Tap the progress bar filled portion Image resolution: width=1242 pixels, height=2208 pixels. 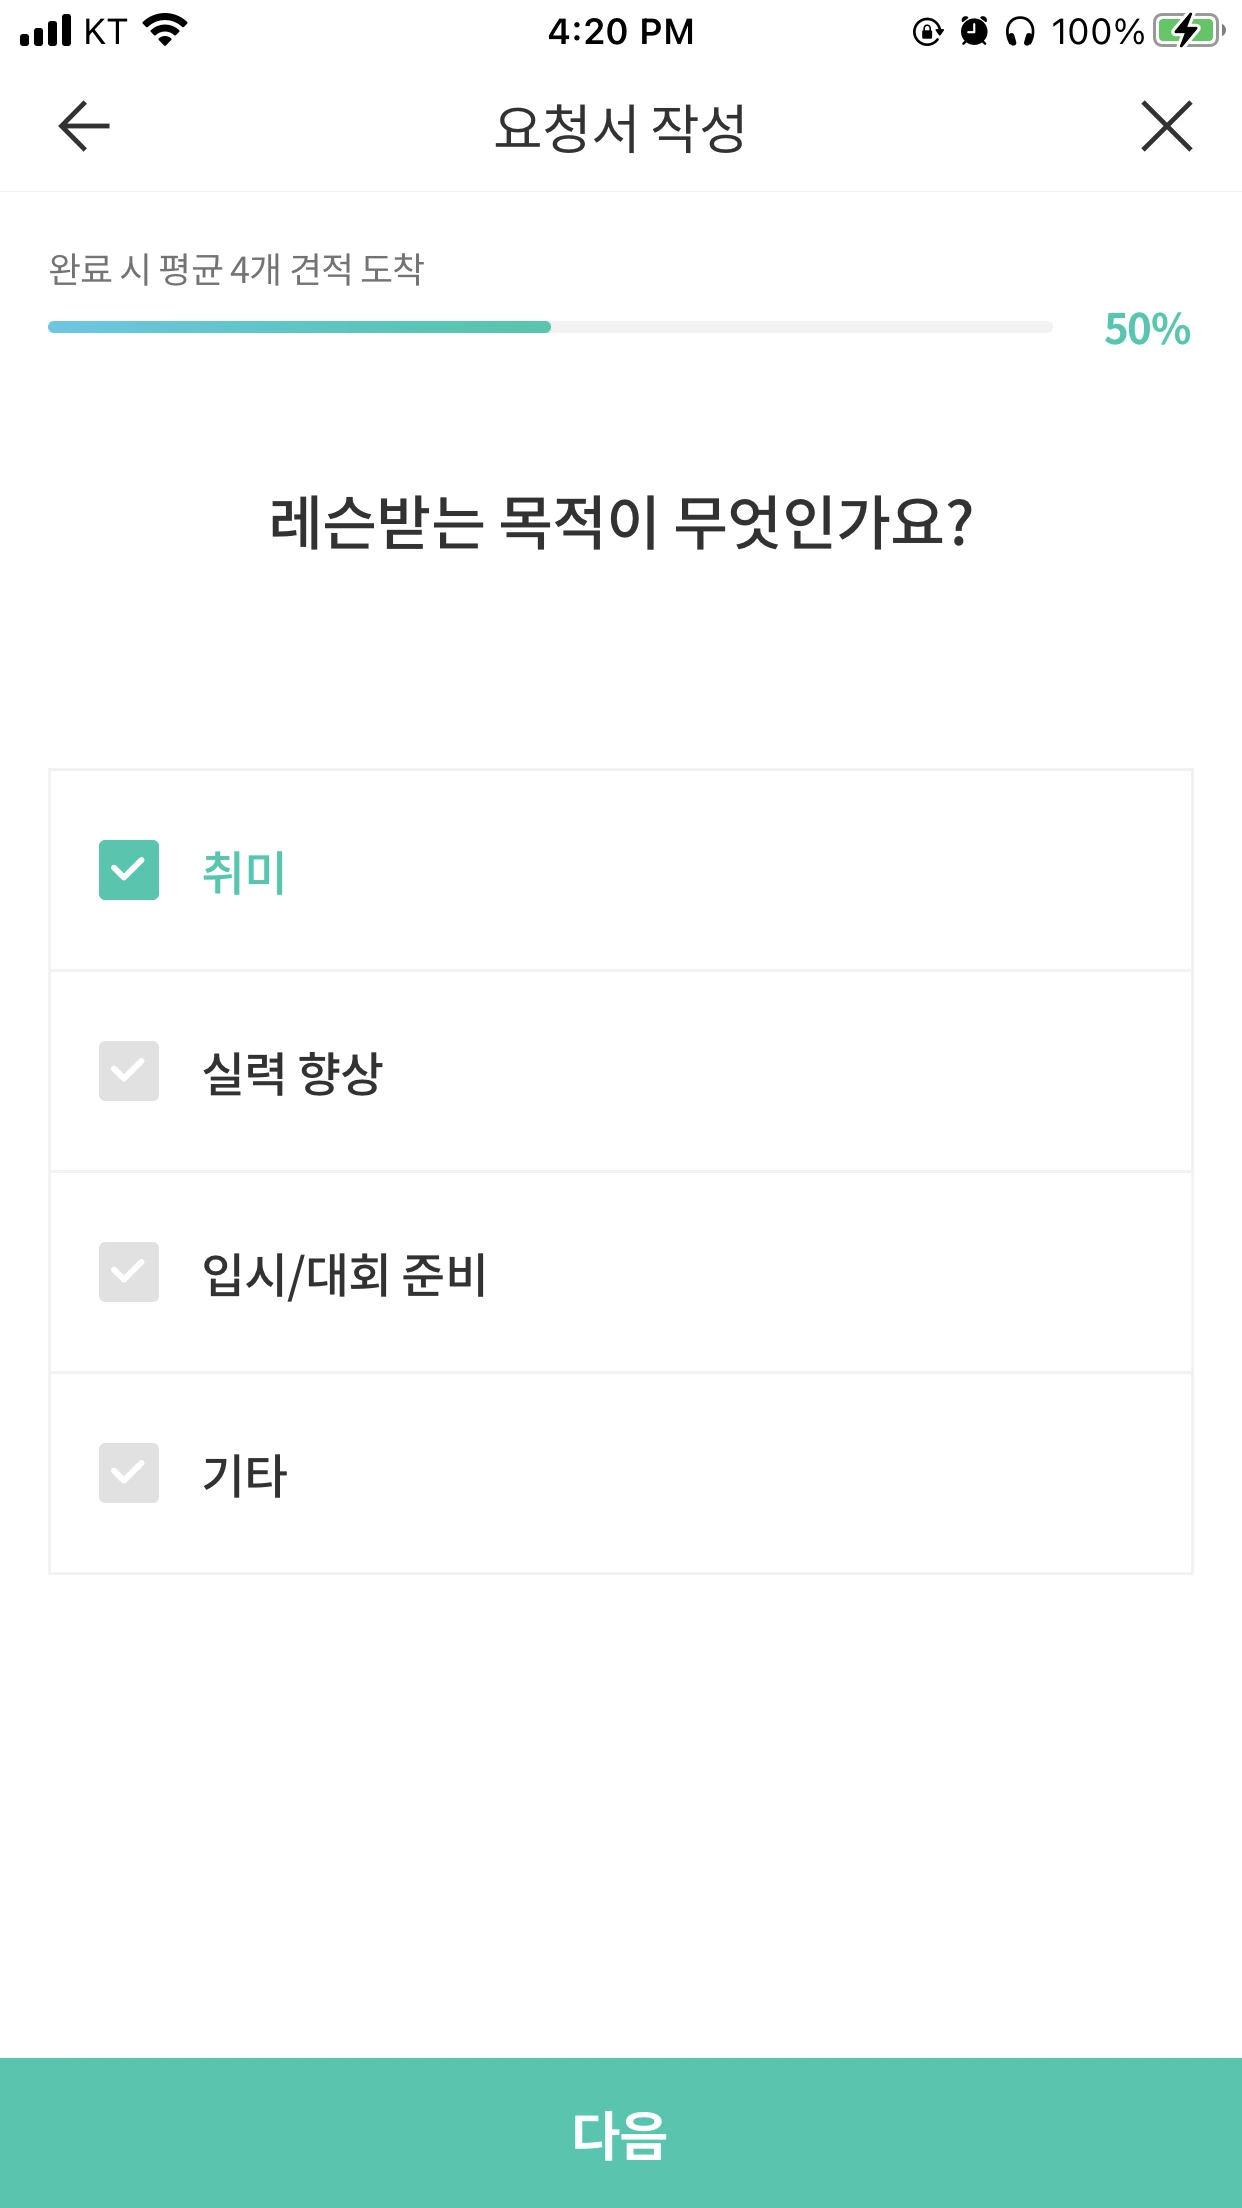pos(299,327)
